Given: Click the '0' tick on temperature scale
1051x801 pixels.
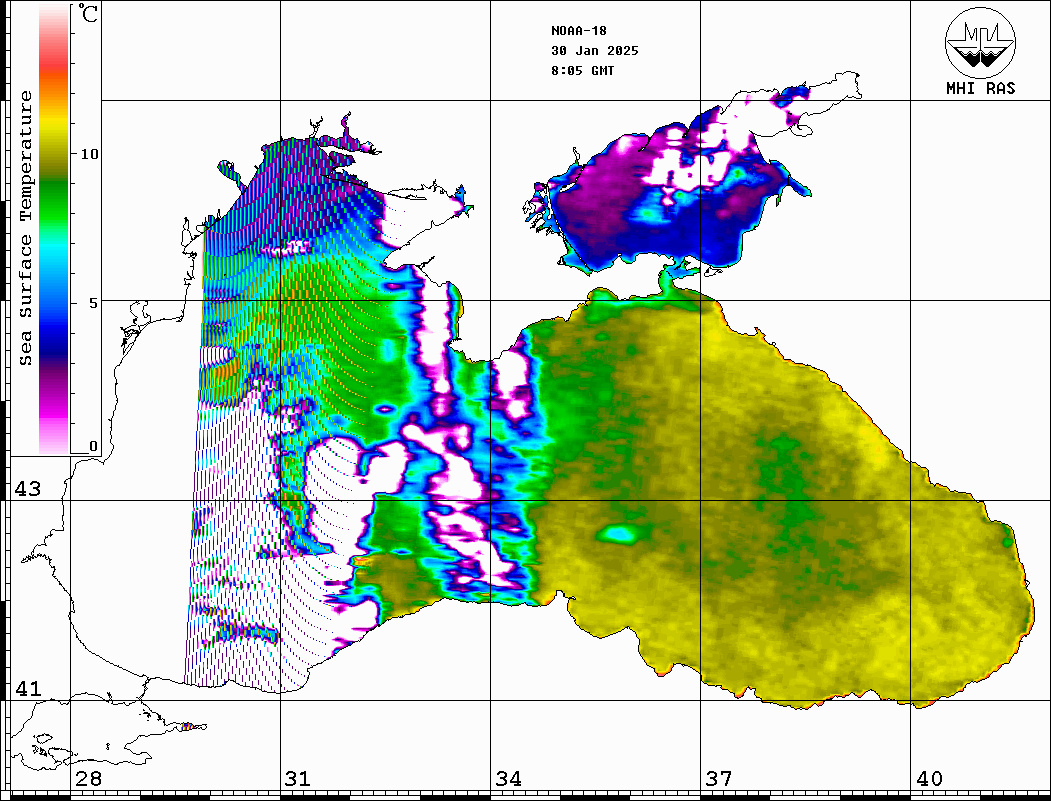Looking at the screenshot, I should (93, 446).
